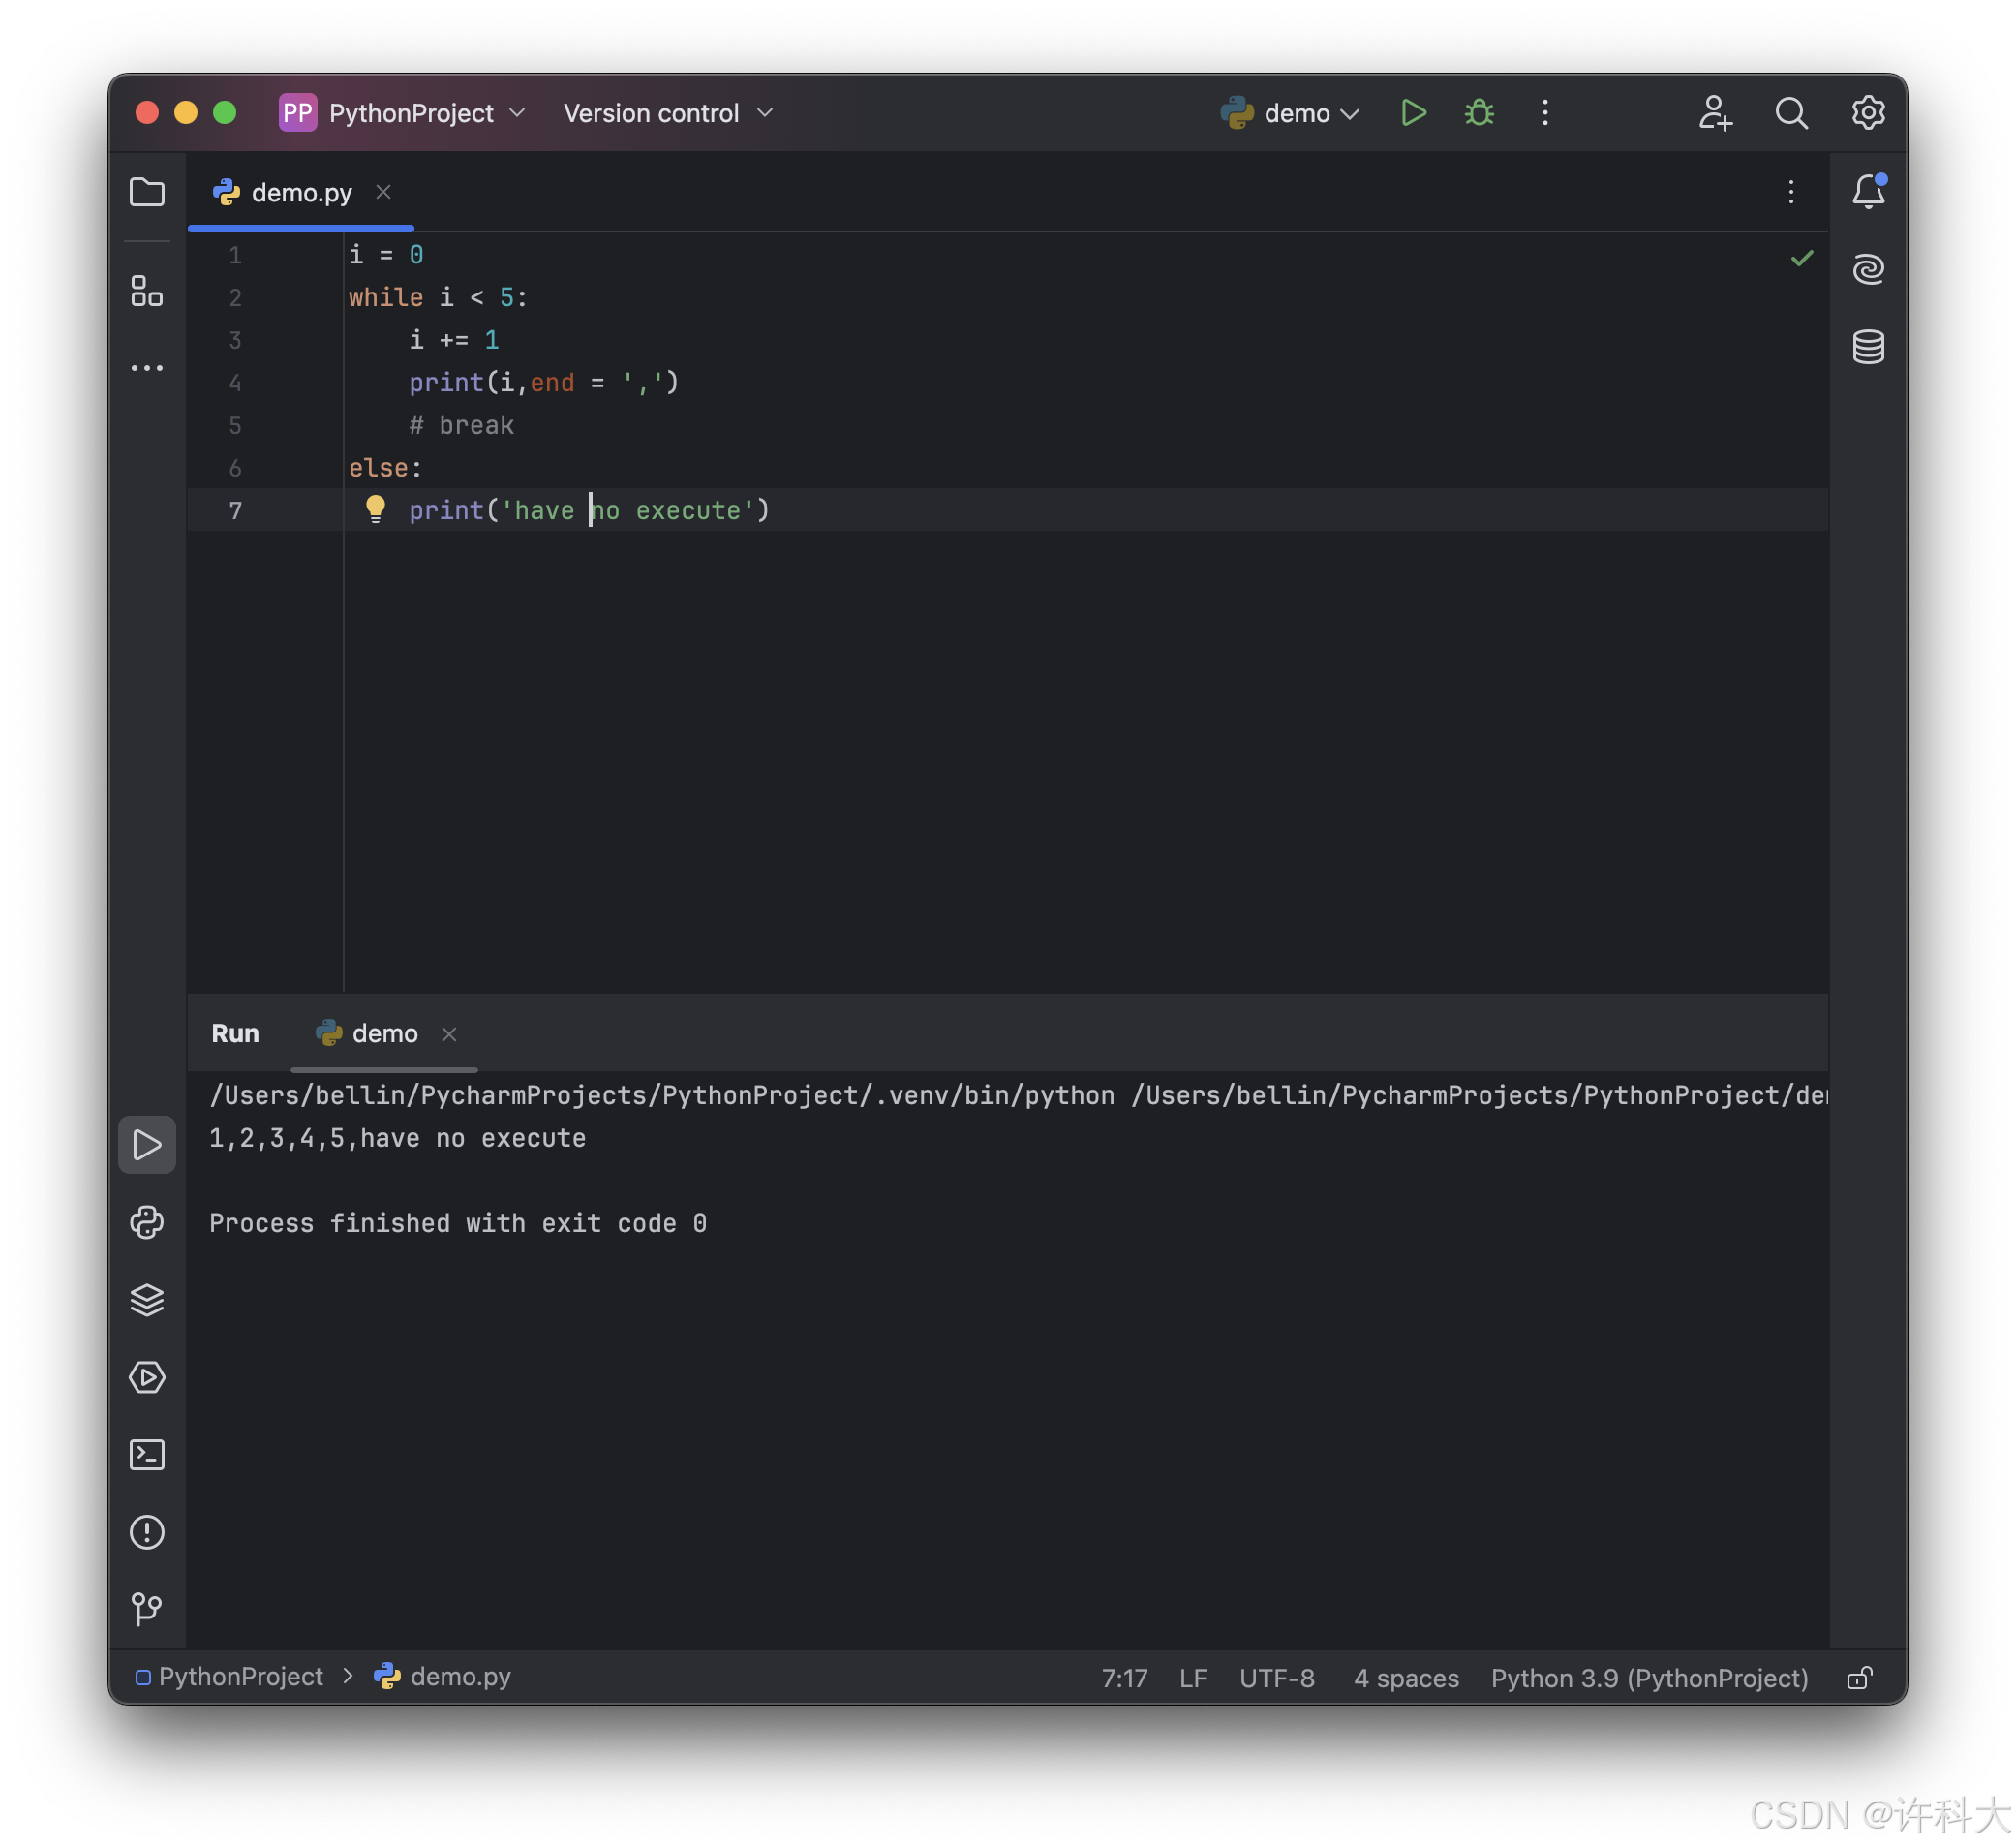
Task: Toggle read-only lock icon in status bar
Action: coord(1859,1678)
